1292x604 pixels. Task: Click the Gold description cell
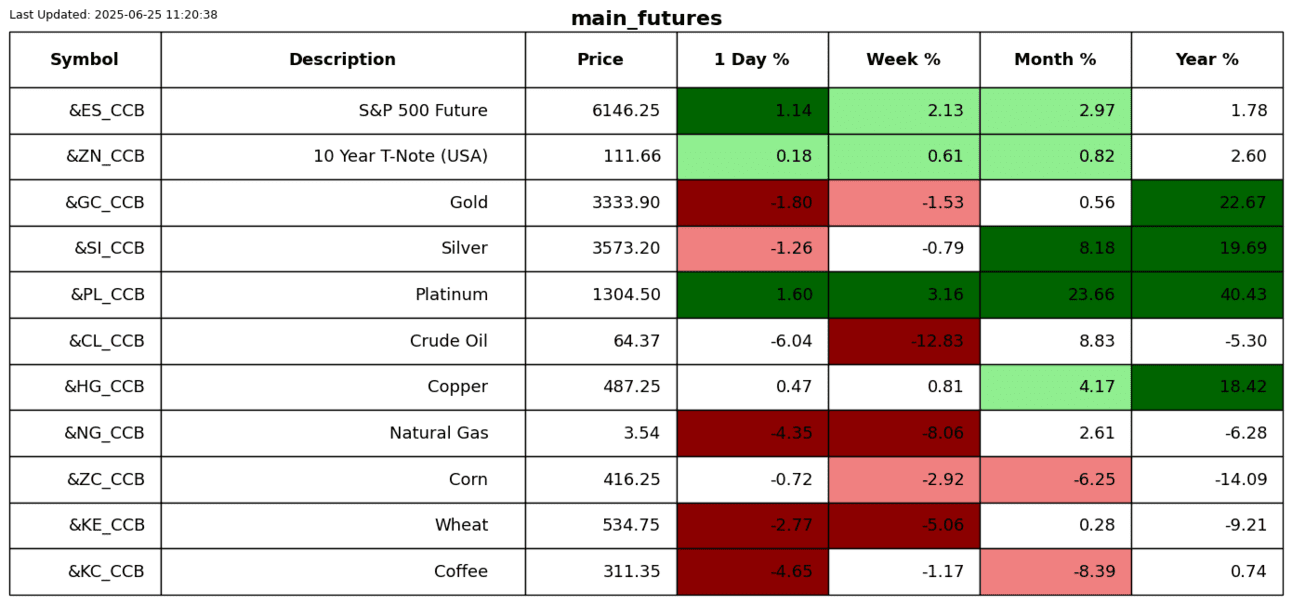[x=342, y=203]
